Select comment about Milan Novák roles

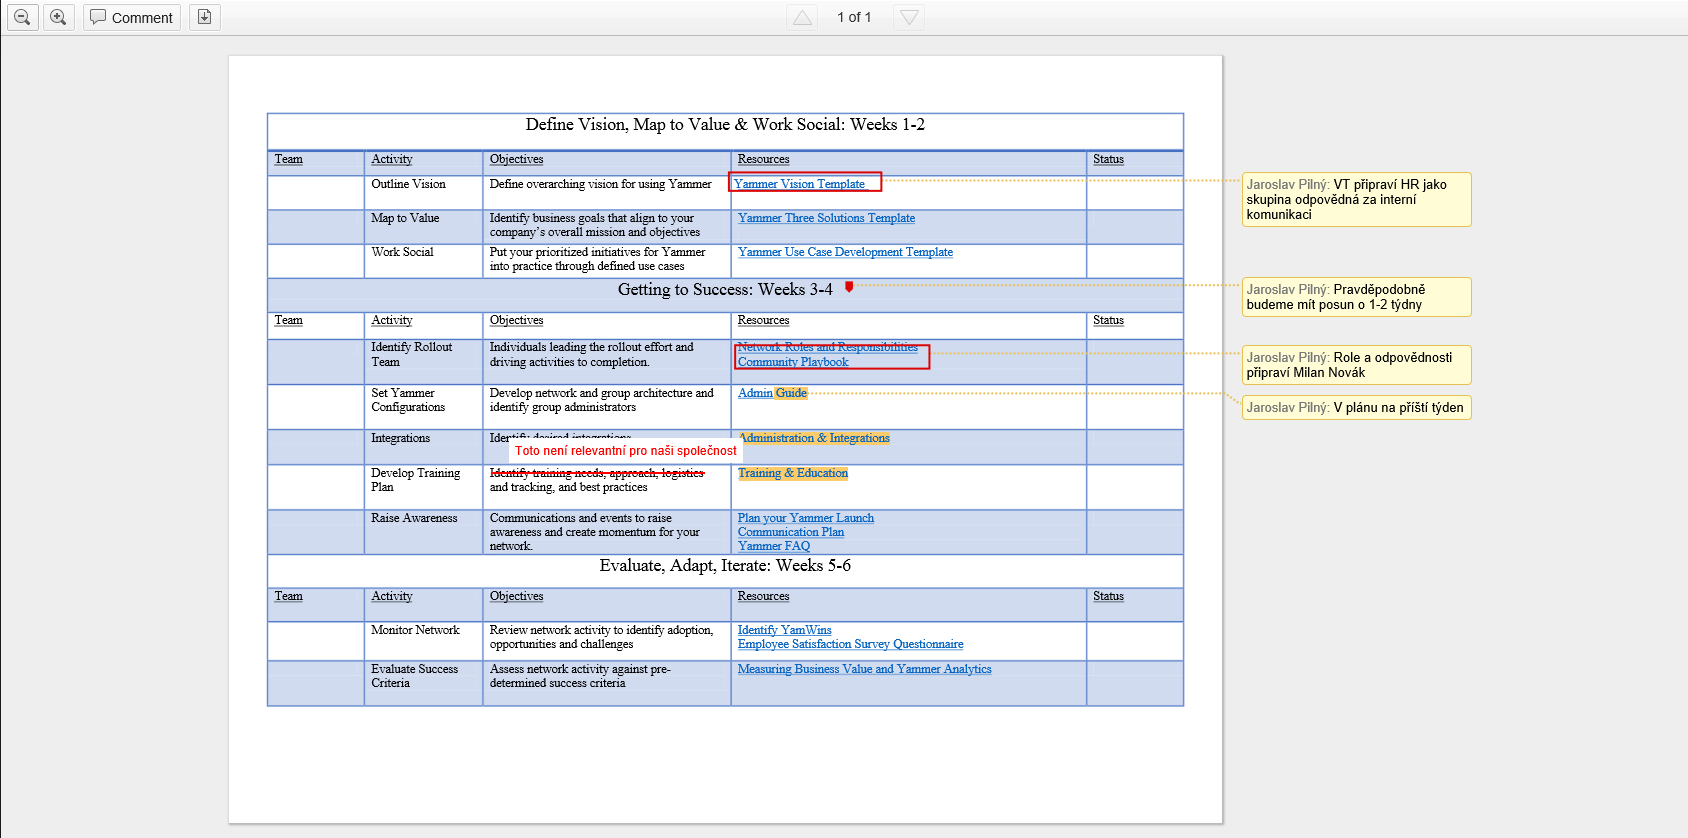tap(1356, 365)
